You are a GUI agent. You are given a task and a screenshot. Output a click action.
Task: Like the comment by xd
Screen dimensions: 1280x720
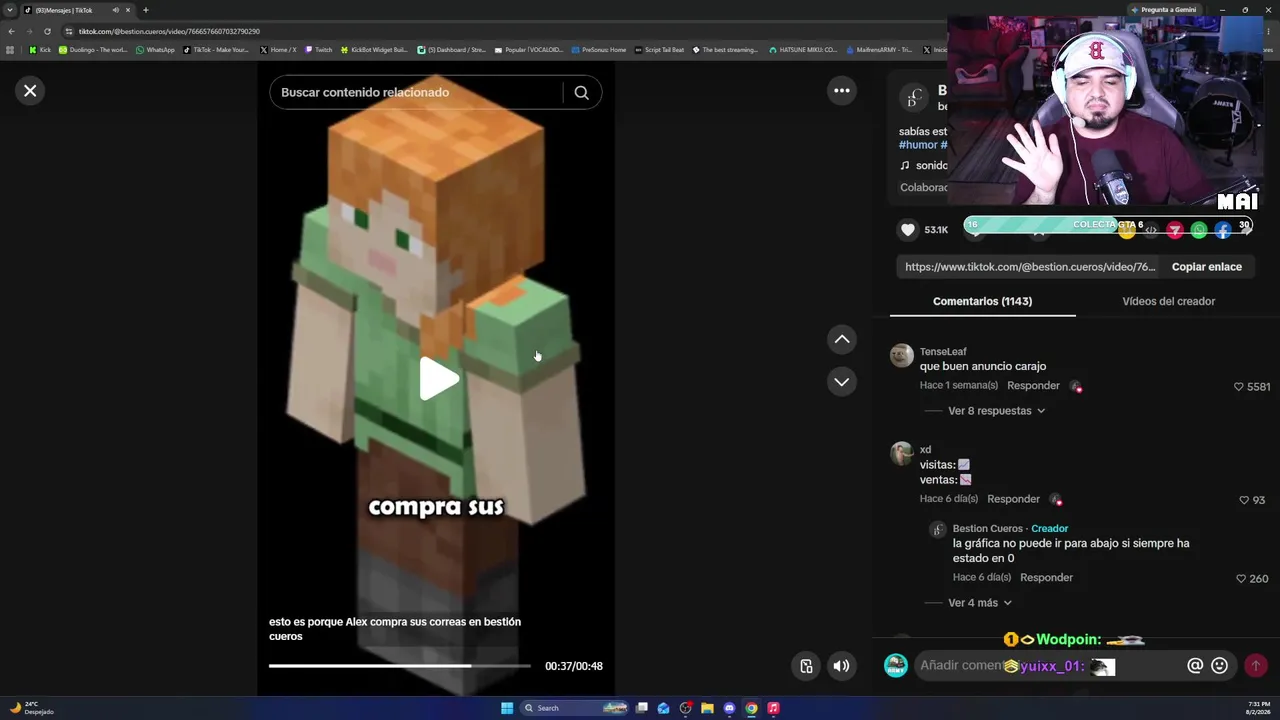(1244, 500)
